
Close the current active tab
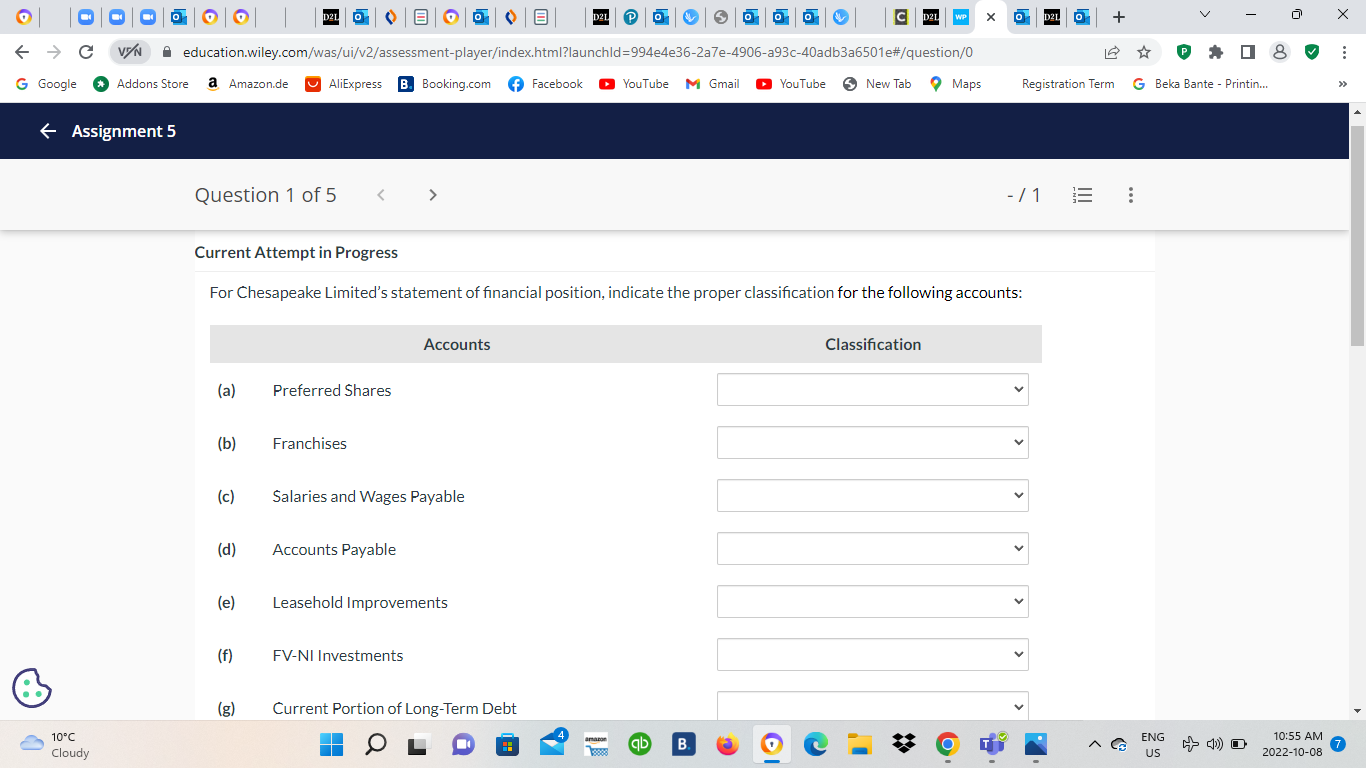click(x=990, y=17)
